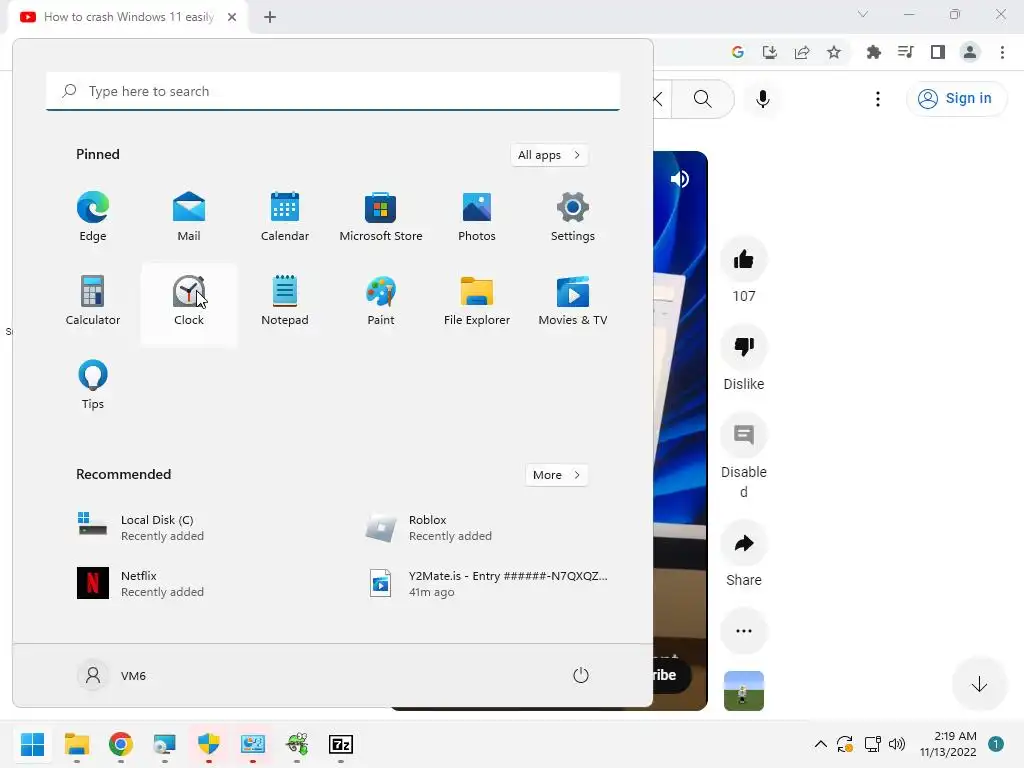Launch the Calculator app
The image size is (1024, 768).
(93, 301)
